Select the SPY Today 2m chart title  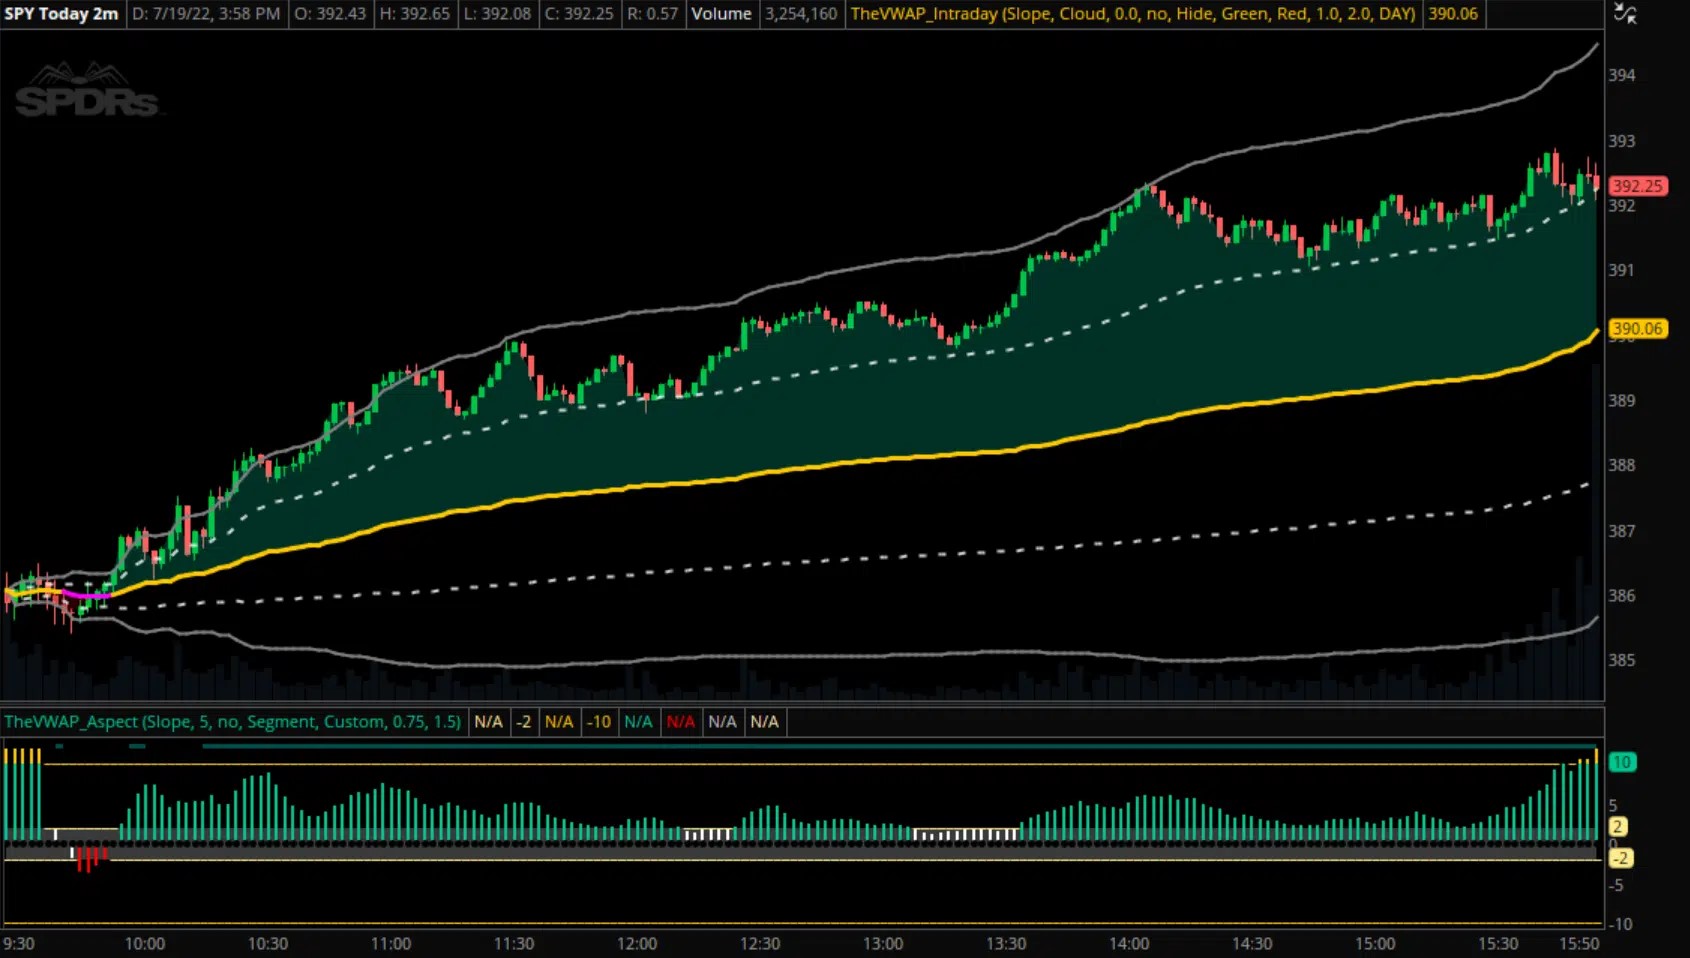(x=61, y=14)
